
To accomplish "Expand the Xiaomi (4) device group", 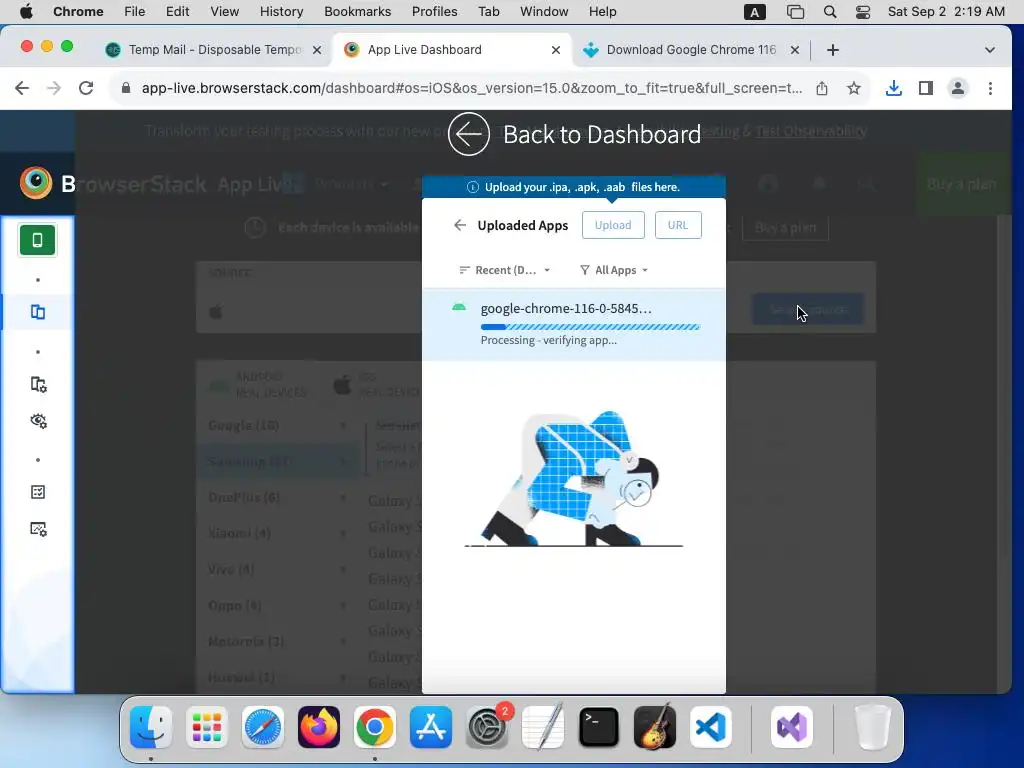I will [x=277, y=534].
